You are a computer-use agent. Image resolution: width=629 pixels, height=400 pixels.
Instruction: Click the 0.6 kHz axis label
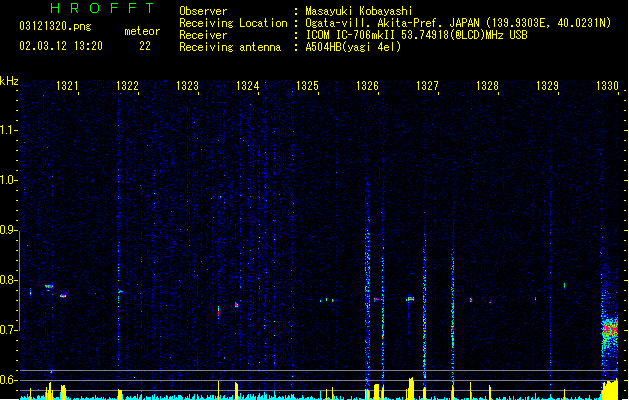pos(8,380)
